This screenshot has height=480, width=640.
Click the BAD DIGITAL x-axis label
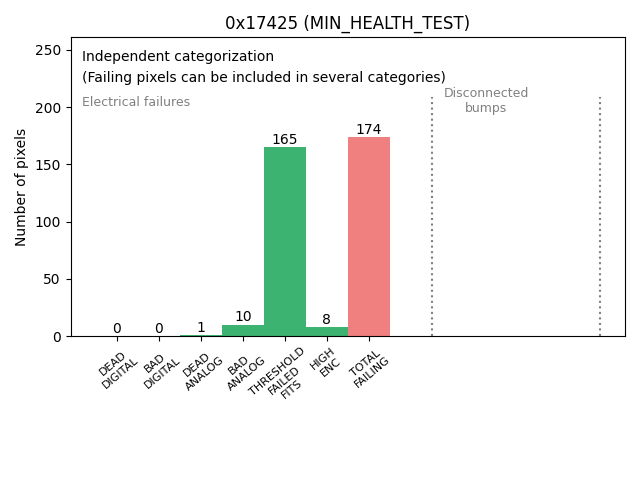coord(161,372)
